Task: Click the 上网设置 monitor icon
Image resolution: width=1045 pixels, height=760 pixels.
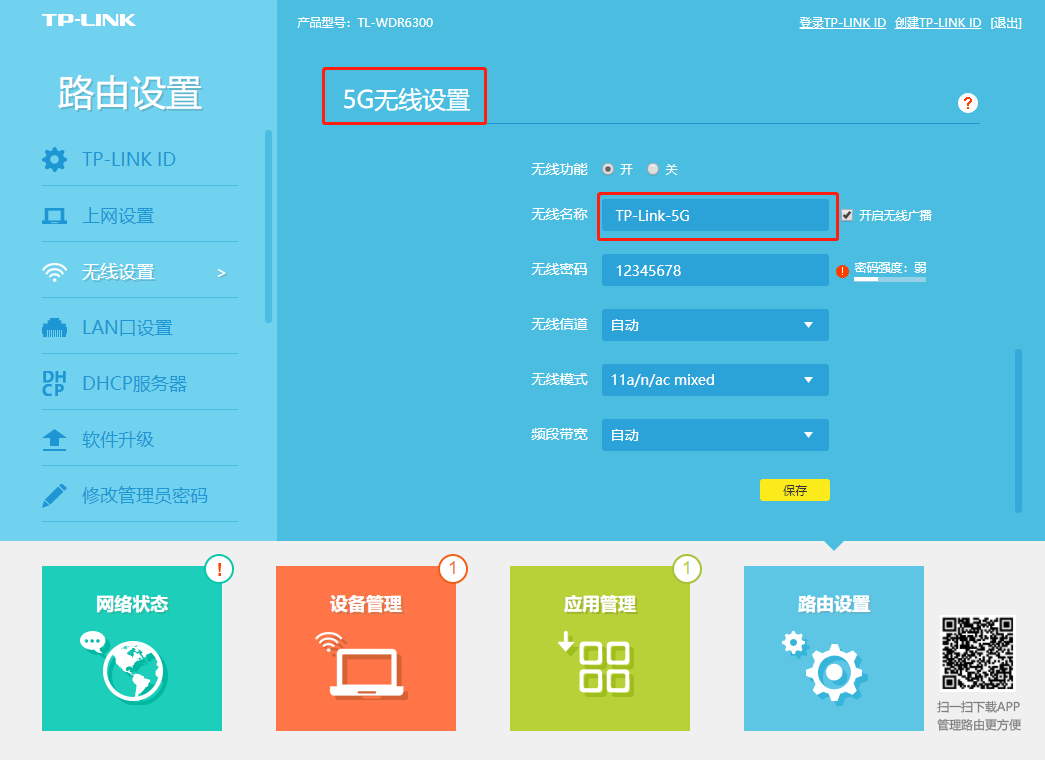Action: pyautogui.click(x=55, y=214)
